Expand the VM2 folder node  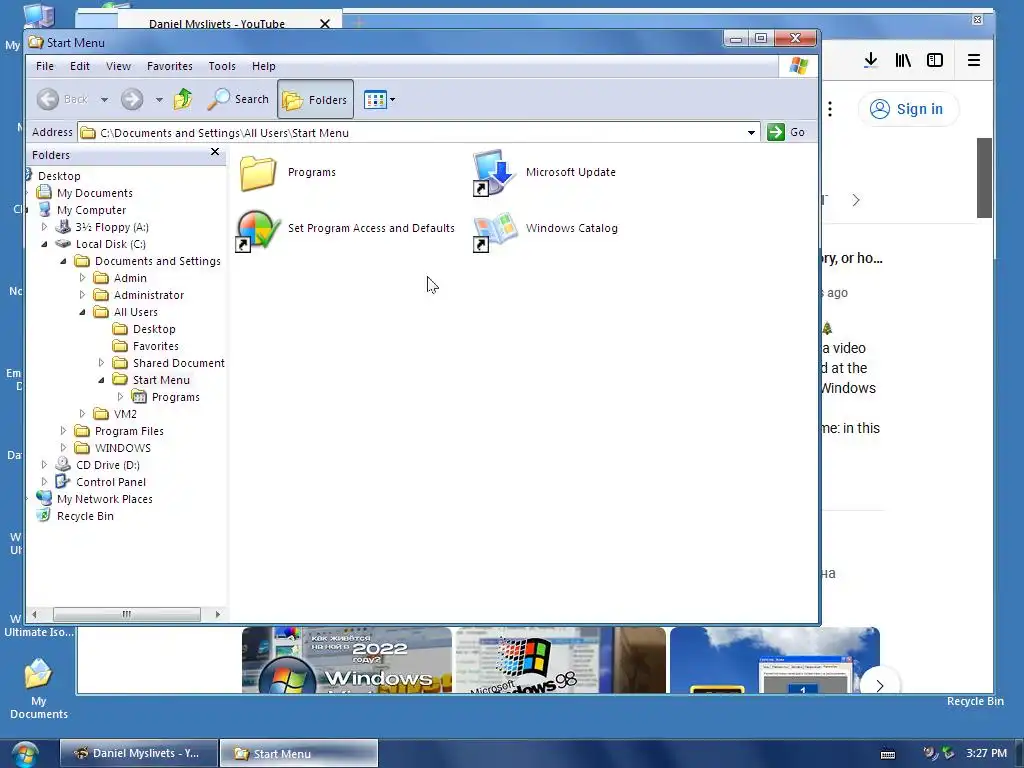(82, 413)
